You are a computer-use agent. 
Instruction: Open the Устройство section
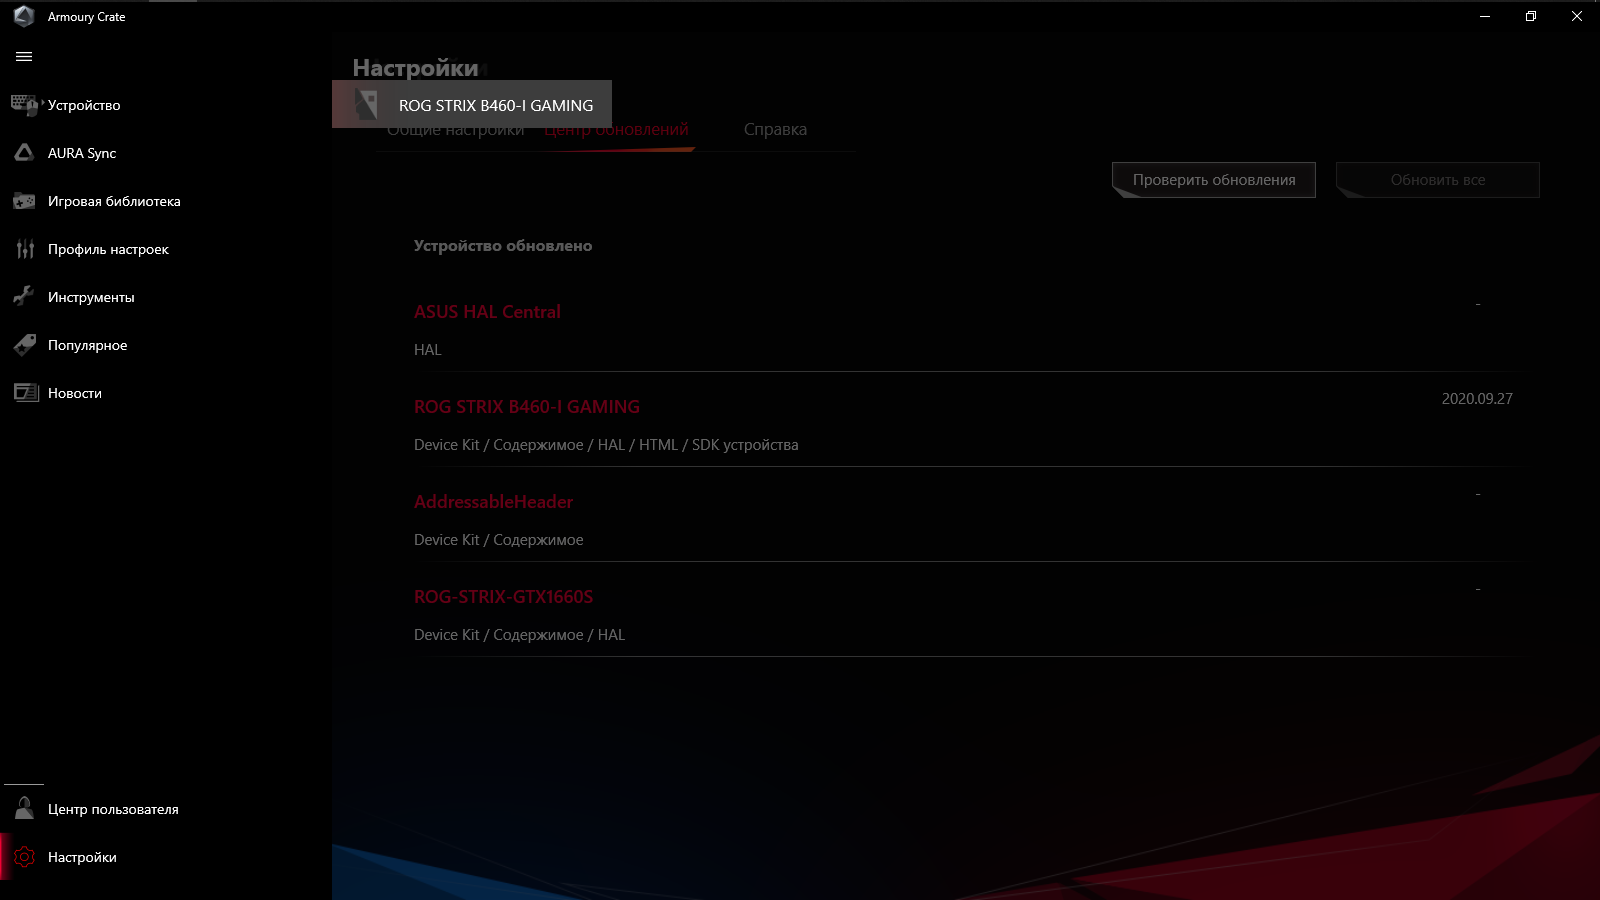click(x=84, y=105)
